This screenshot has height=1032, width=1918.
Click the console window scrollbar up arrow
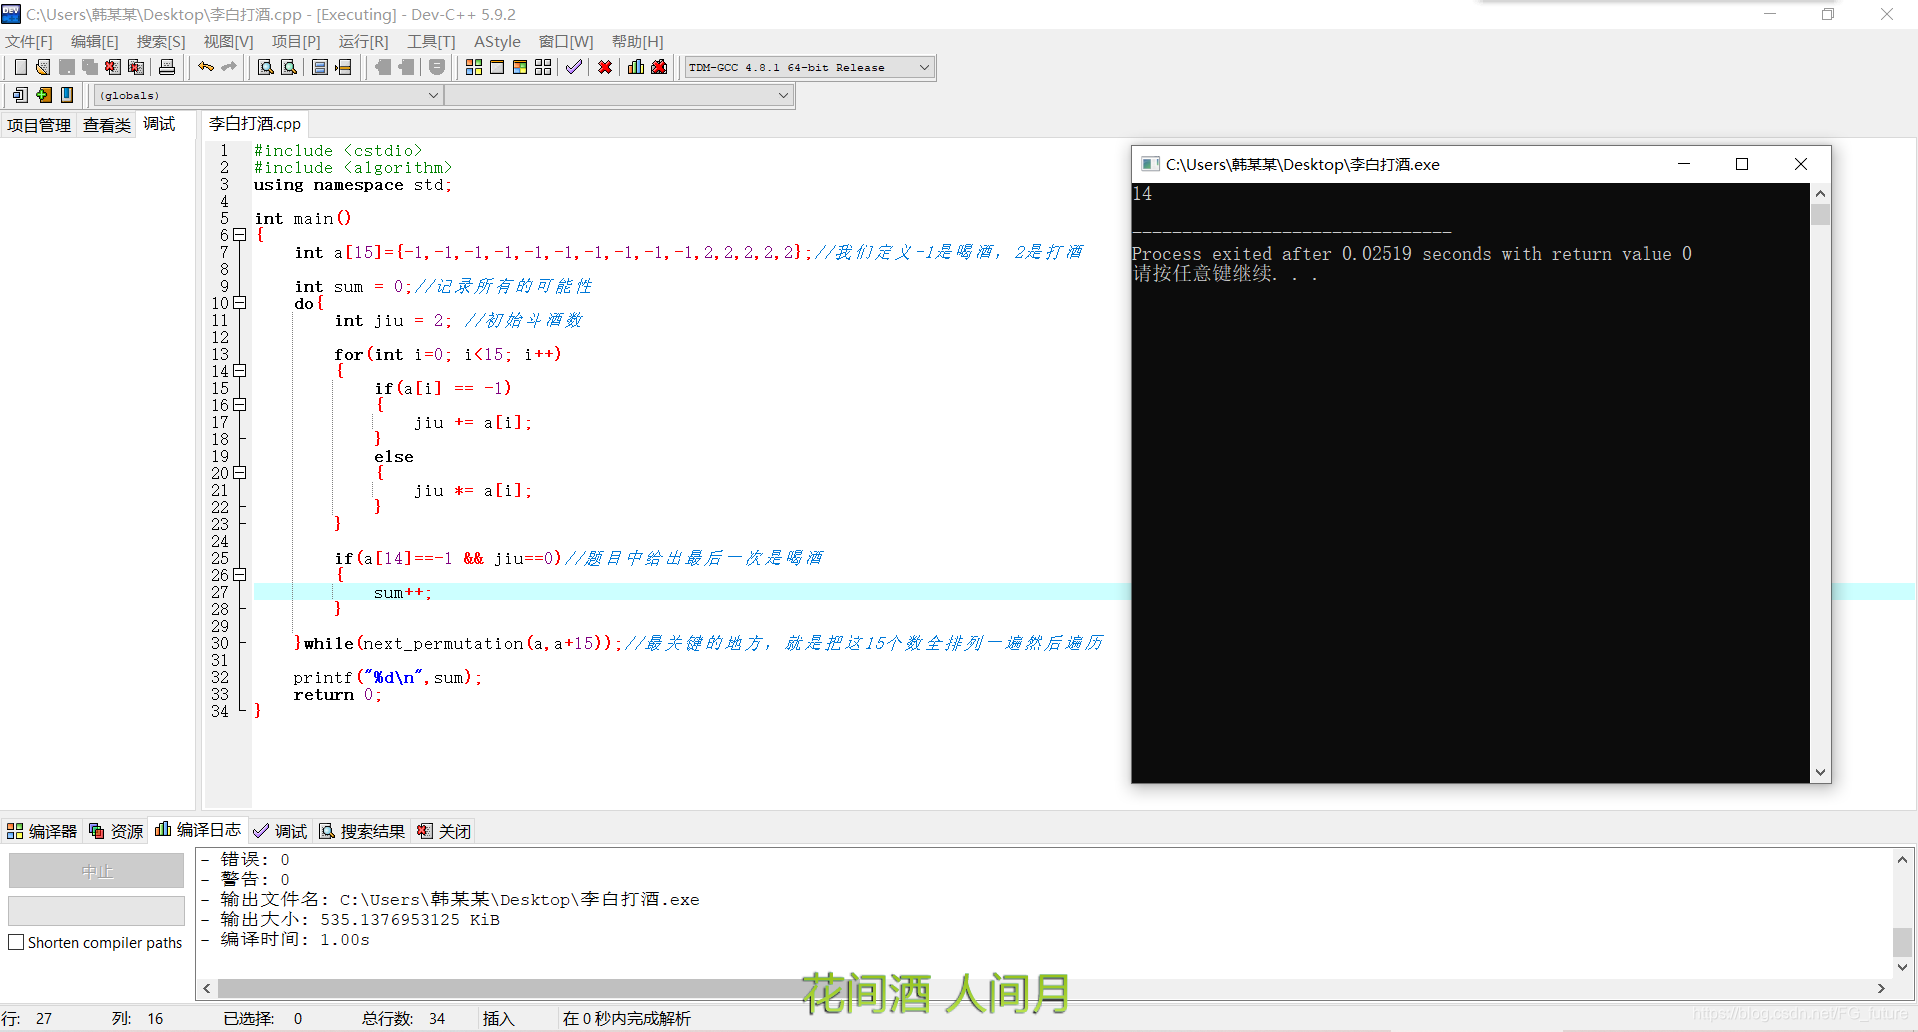coord(1820,193)
